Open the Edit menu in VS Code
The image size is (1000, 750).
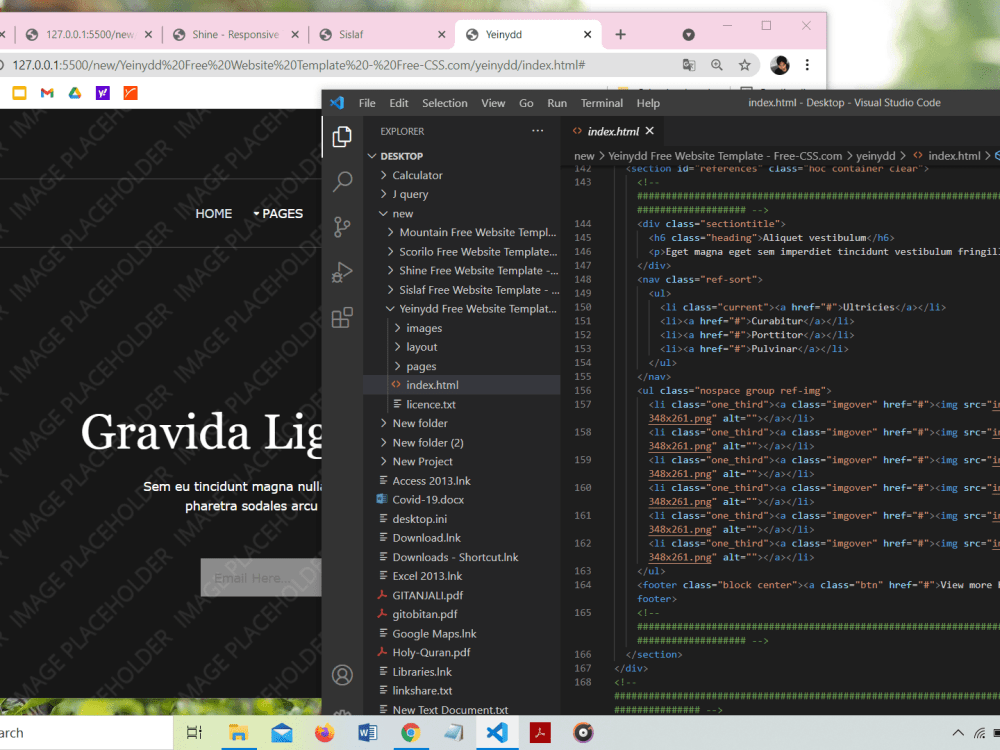(399, 103)
